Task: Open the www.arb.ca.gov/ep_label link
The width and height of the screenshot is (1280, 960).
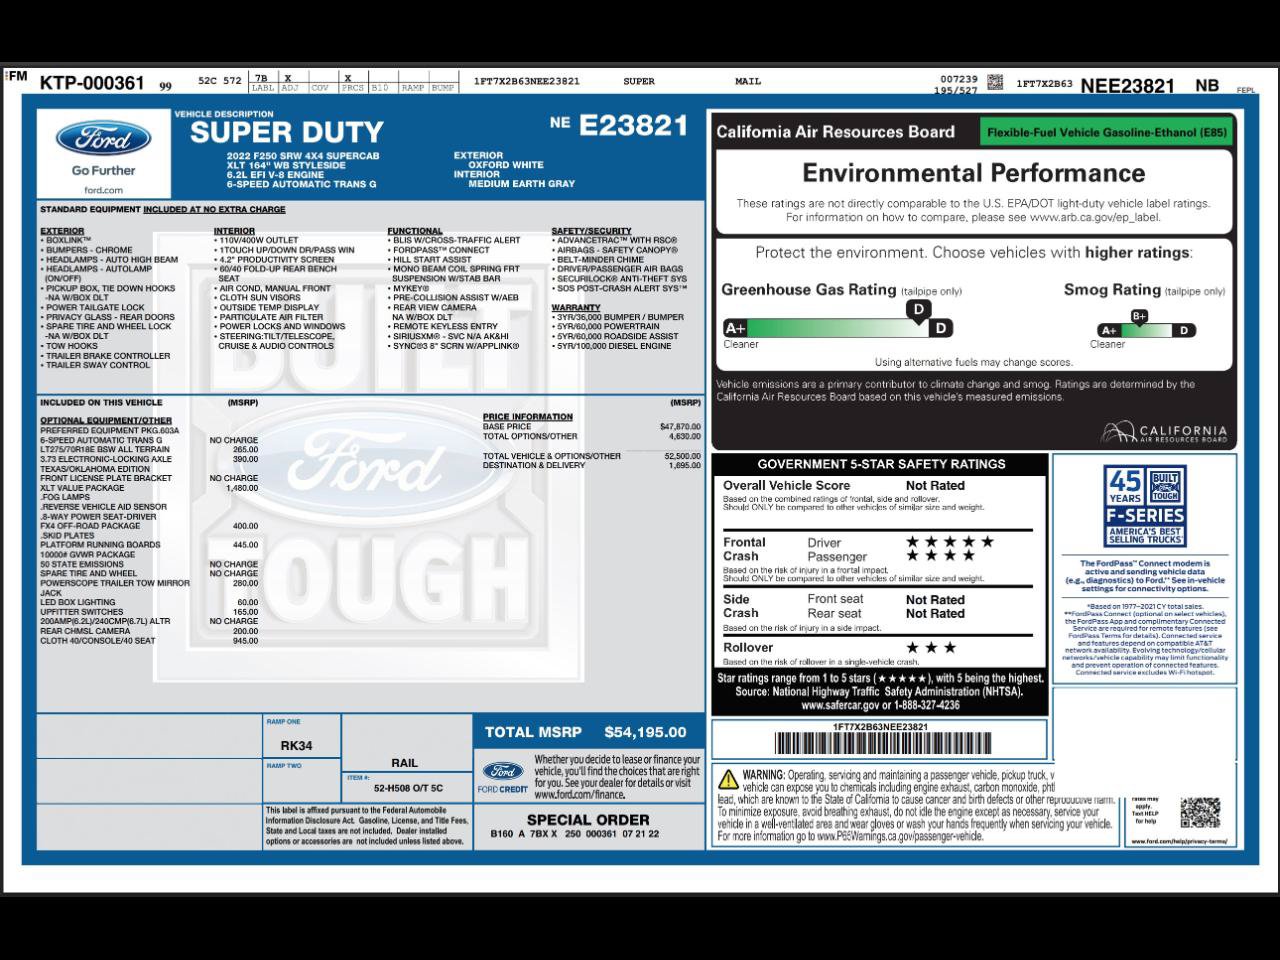Action: [1094, 217]
